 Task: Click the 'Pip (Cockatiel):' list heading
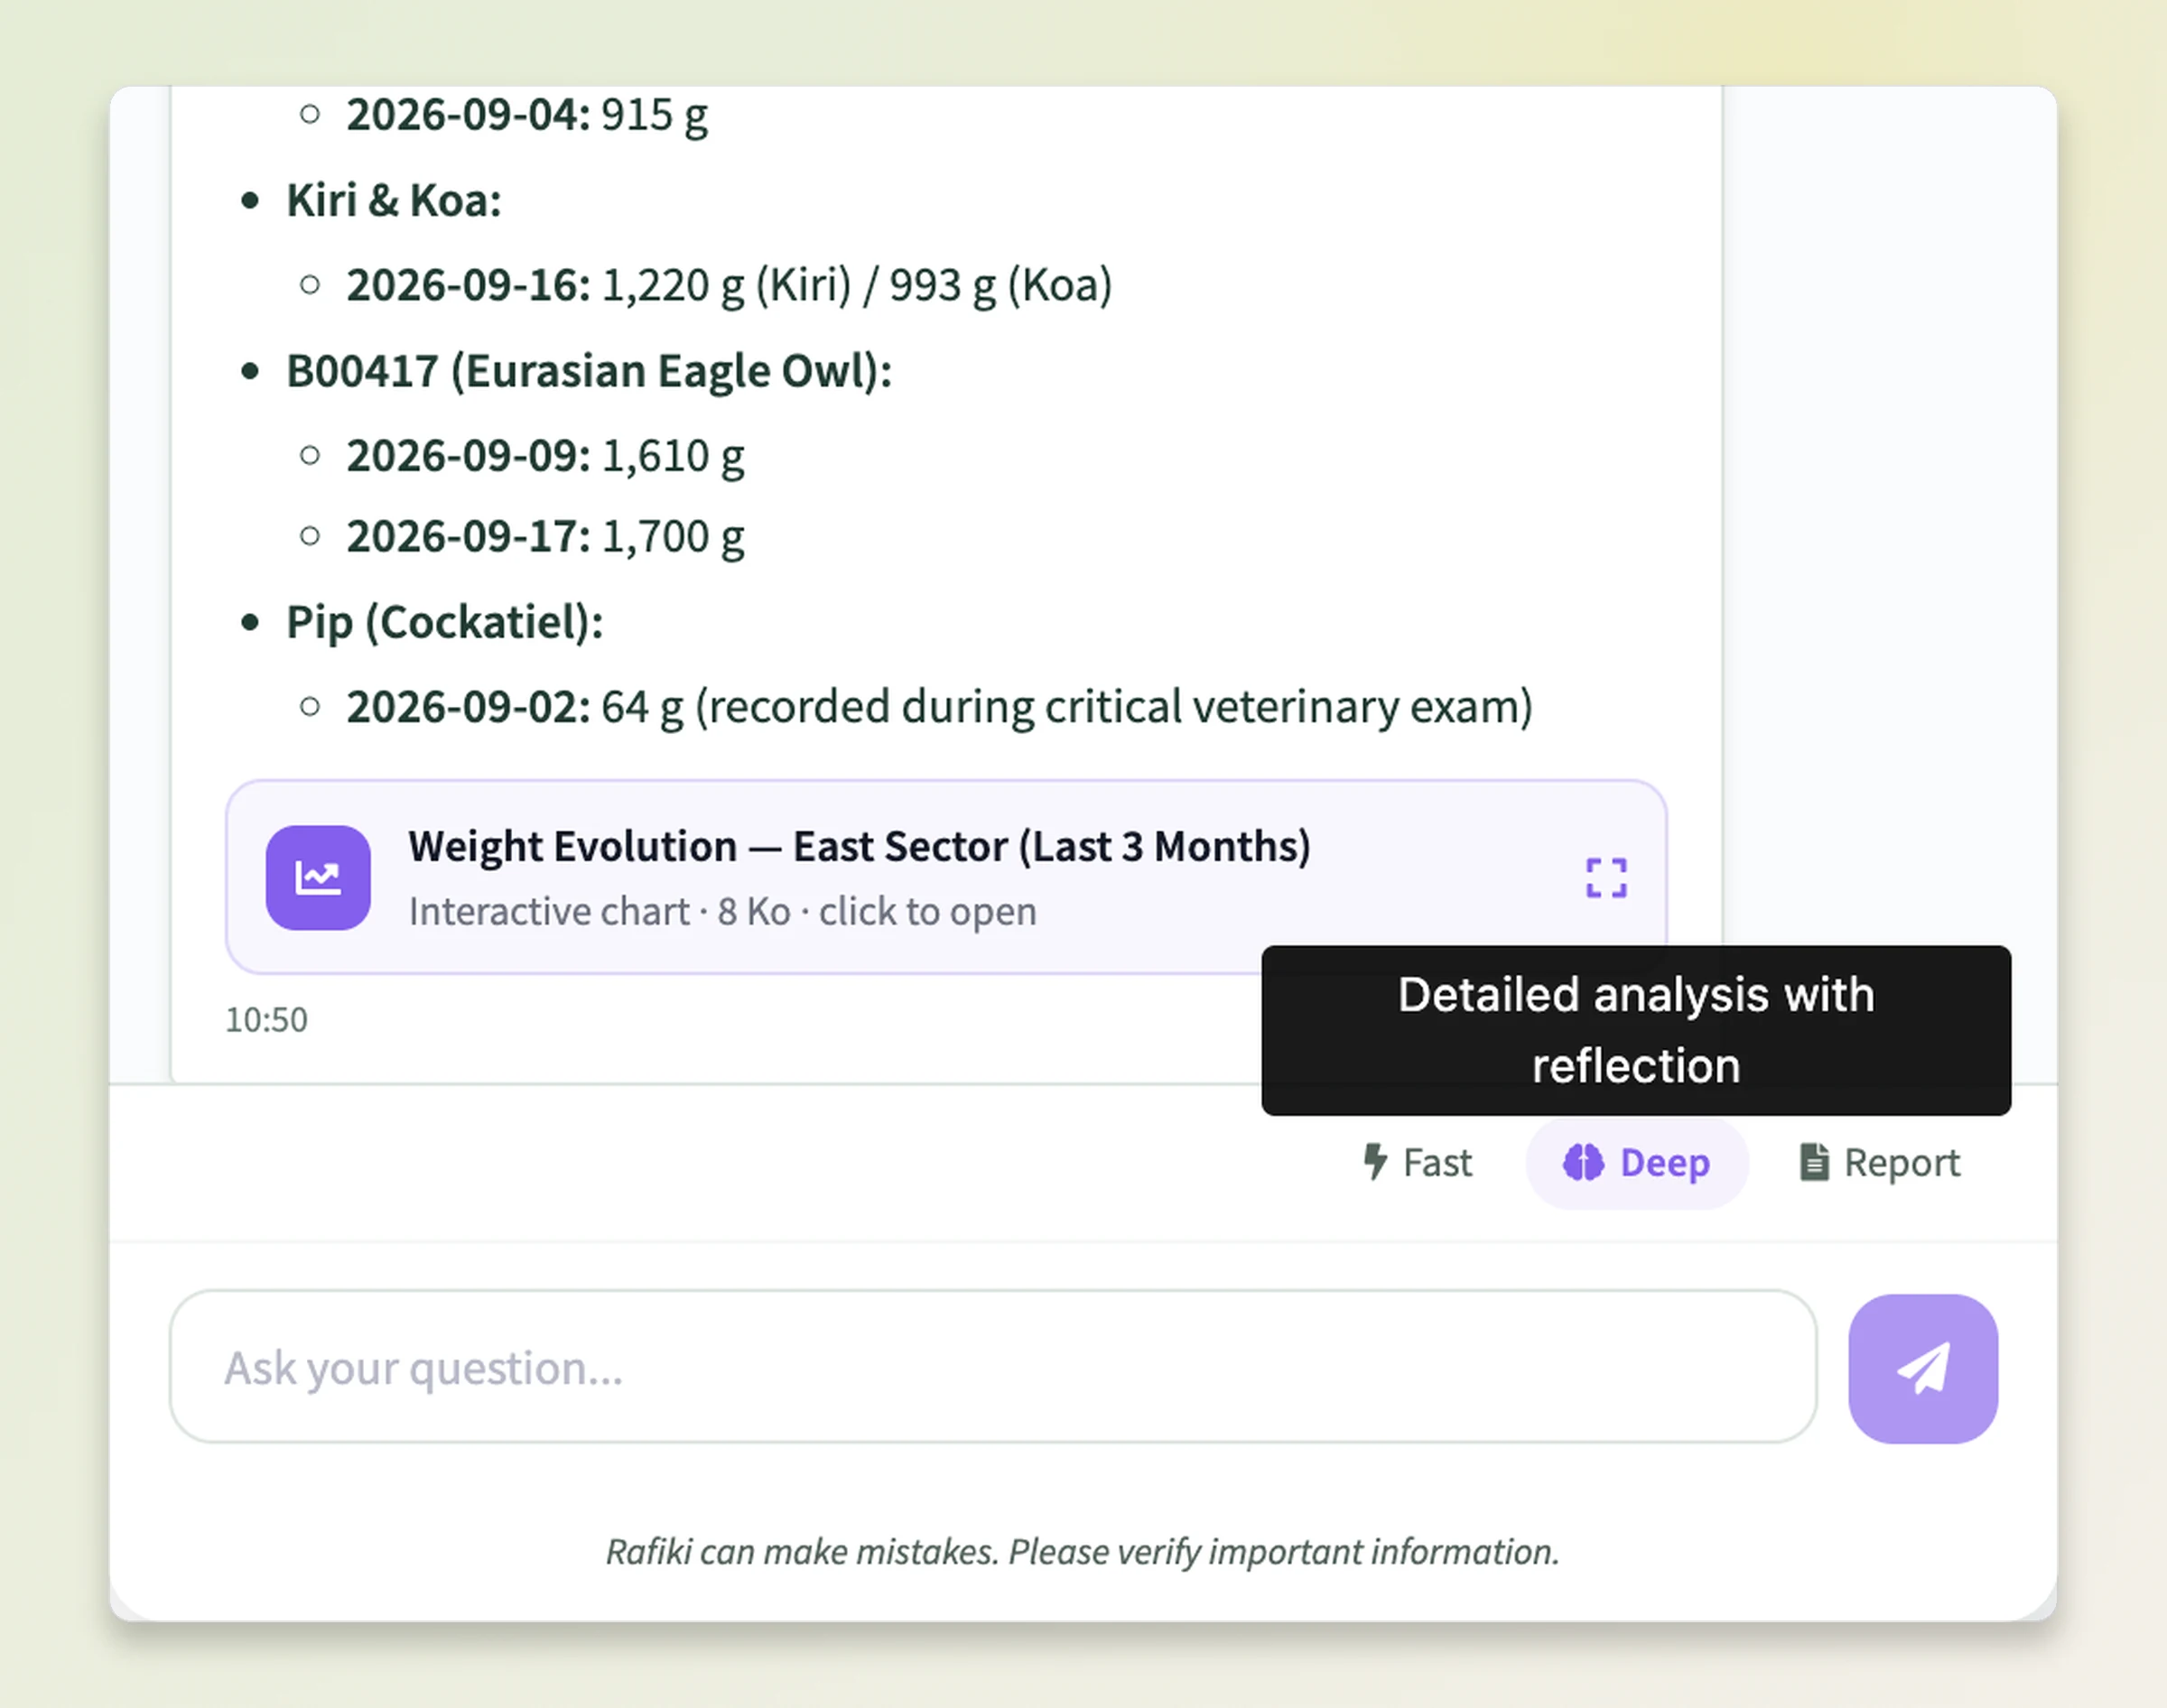(445, 622)
